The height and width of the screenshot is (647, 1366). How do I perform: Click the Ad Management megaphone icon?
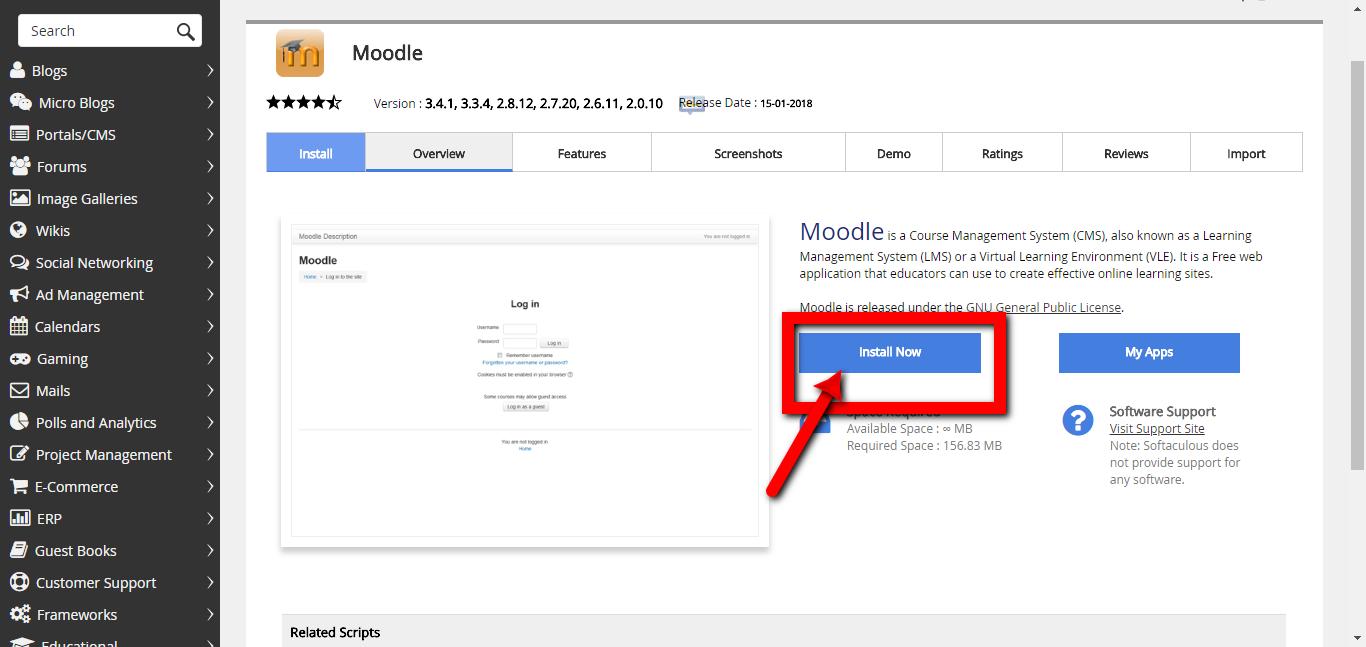19,294
